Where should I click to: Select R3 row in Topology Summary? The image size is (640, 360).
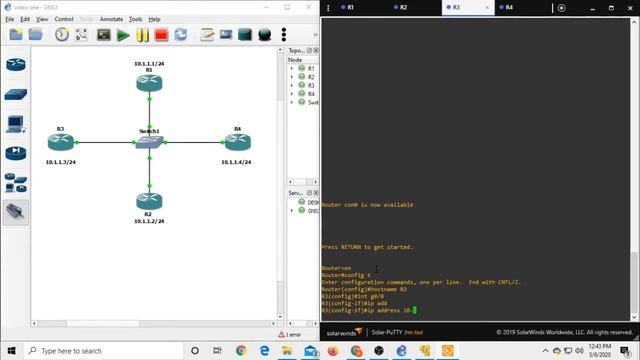[303, 85]
